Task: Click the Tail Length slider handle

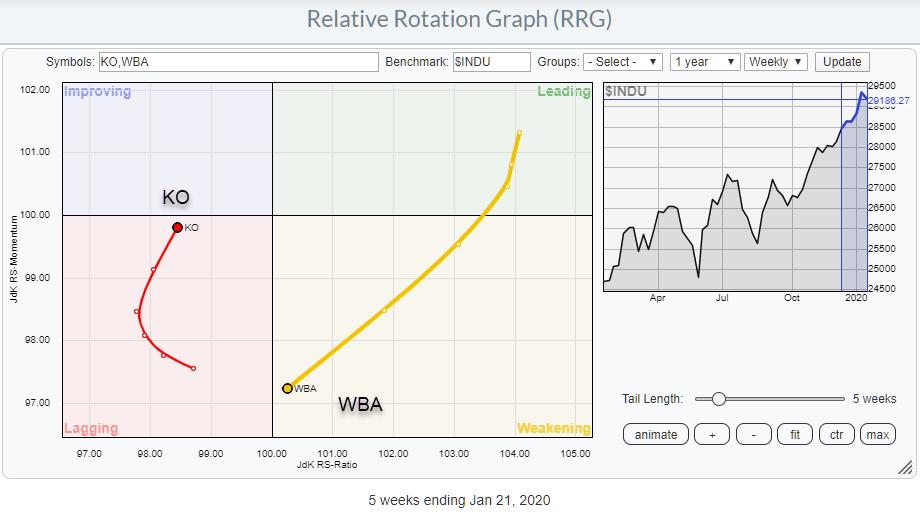Action: tap(717, 399)
